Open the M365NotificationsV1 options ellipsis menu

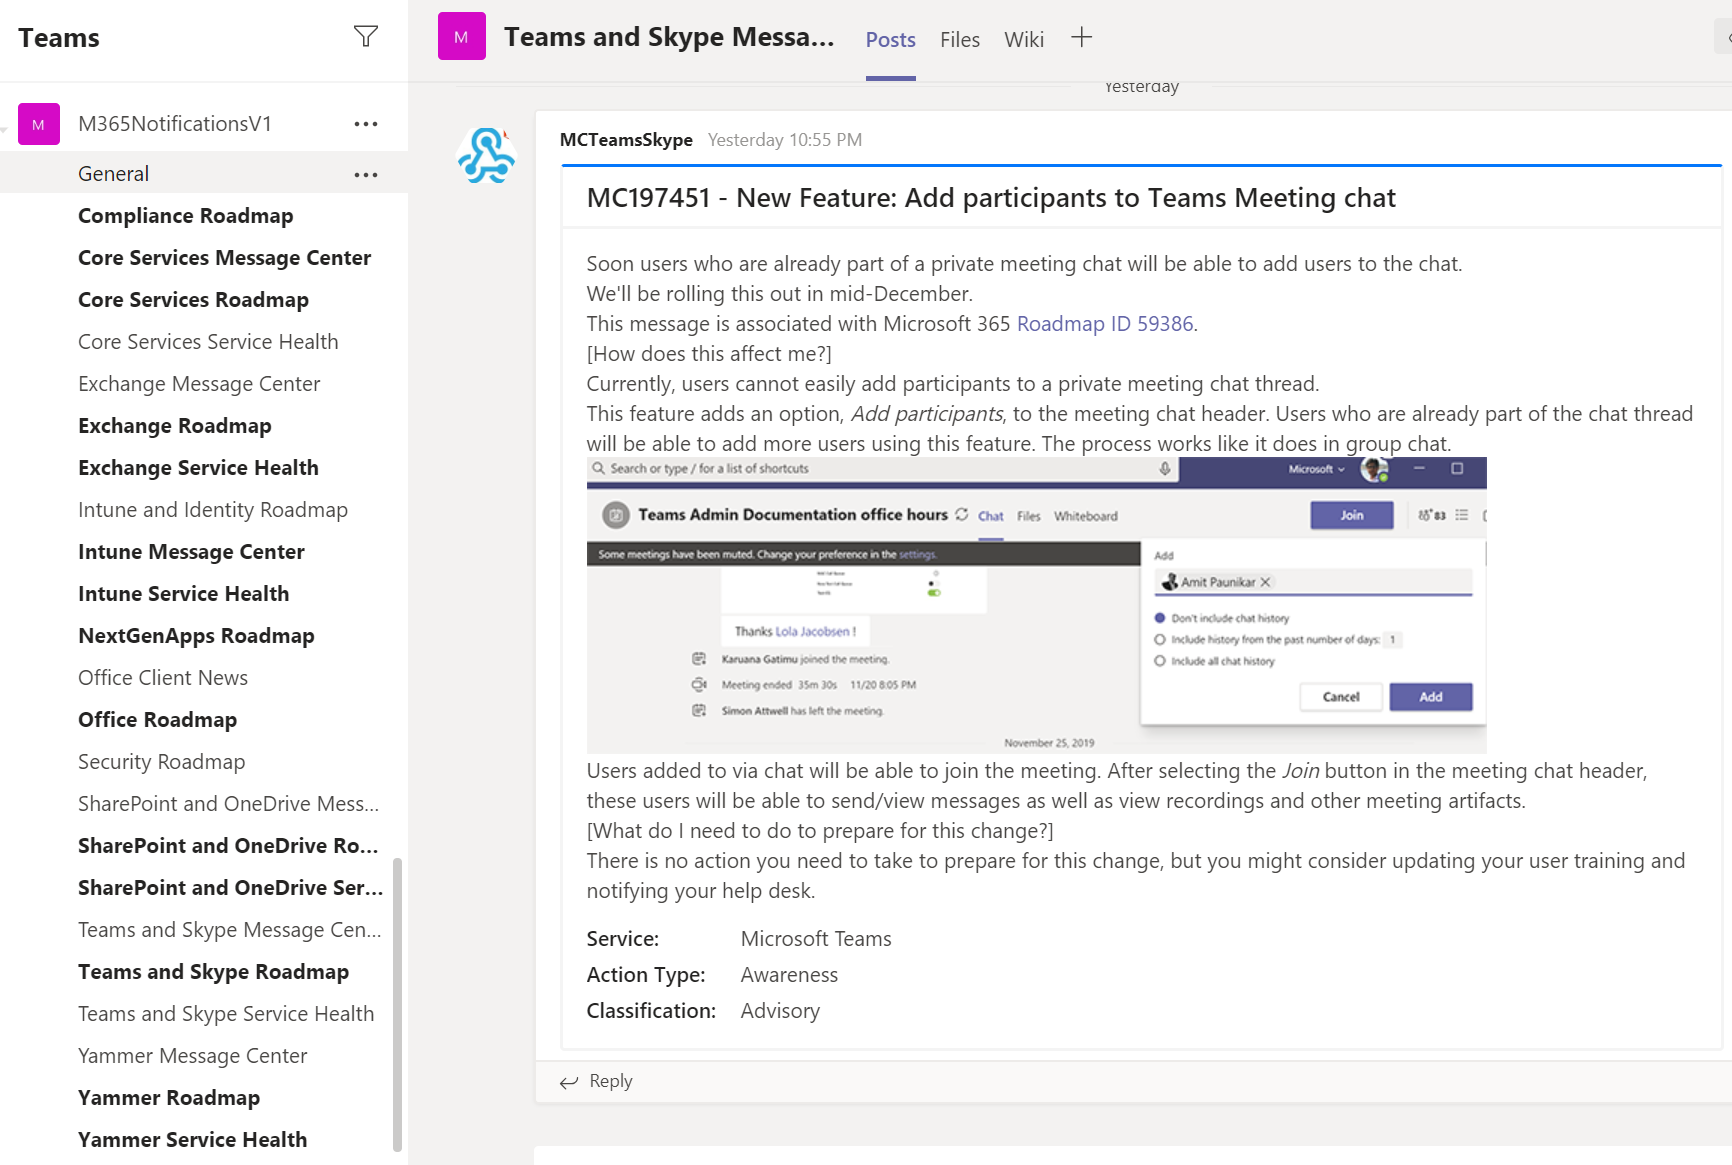coord(366,124)
